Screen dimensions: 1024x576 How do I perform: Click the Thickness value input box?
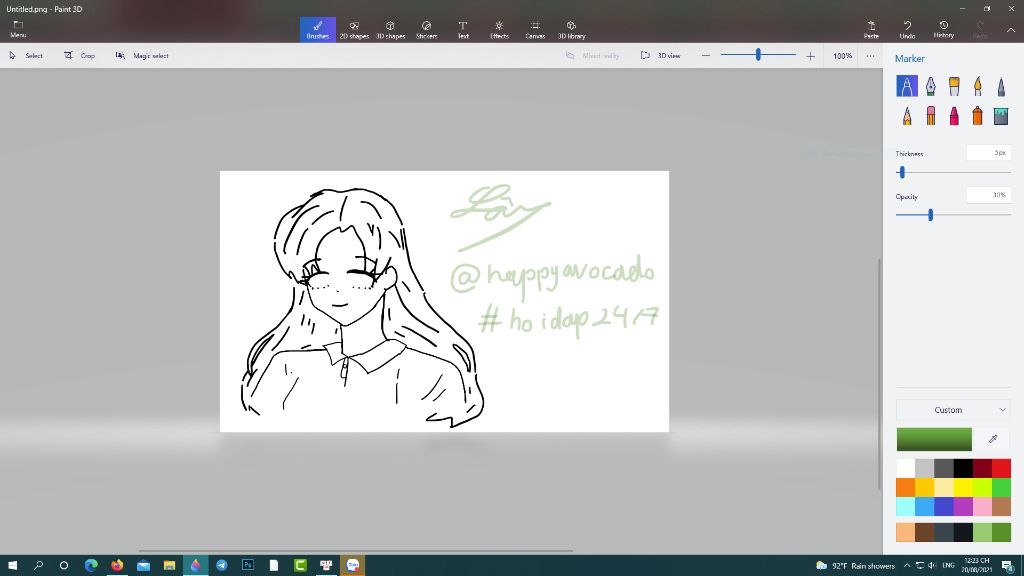[989, 153]
